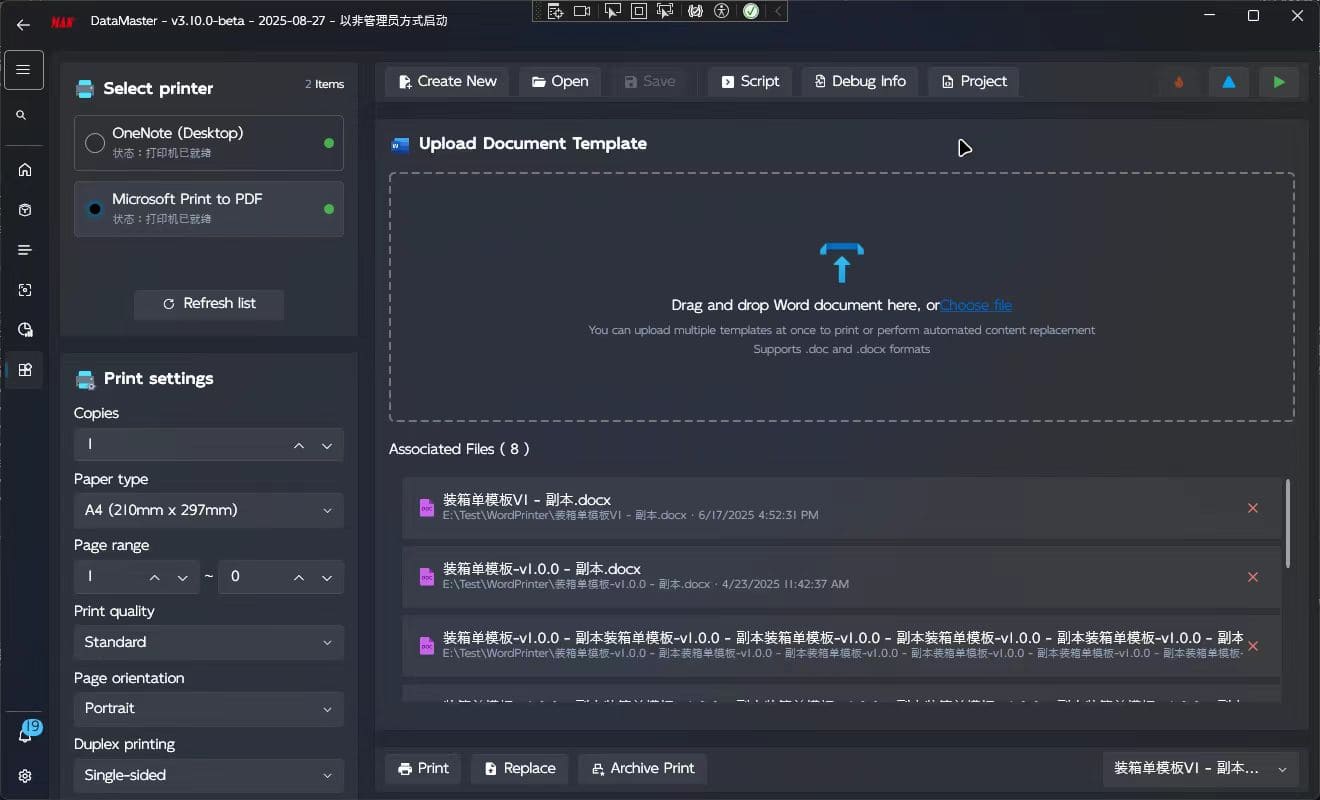Expand the Duplex printing dropdown
This screenshot has width=1320, height=800.
(x=209, y=775)
